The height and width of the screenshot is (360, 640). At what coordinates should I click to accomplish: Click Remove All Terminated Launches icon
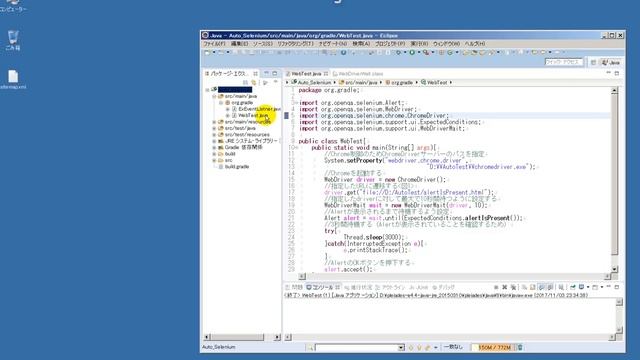click(x=513, y=287)
